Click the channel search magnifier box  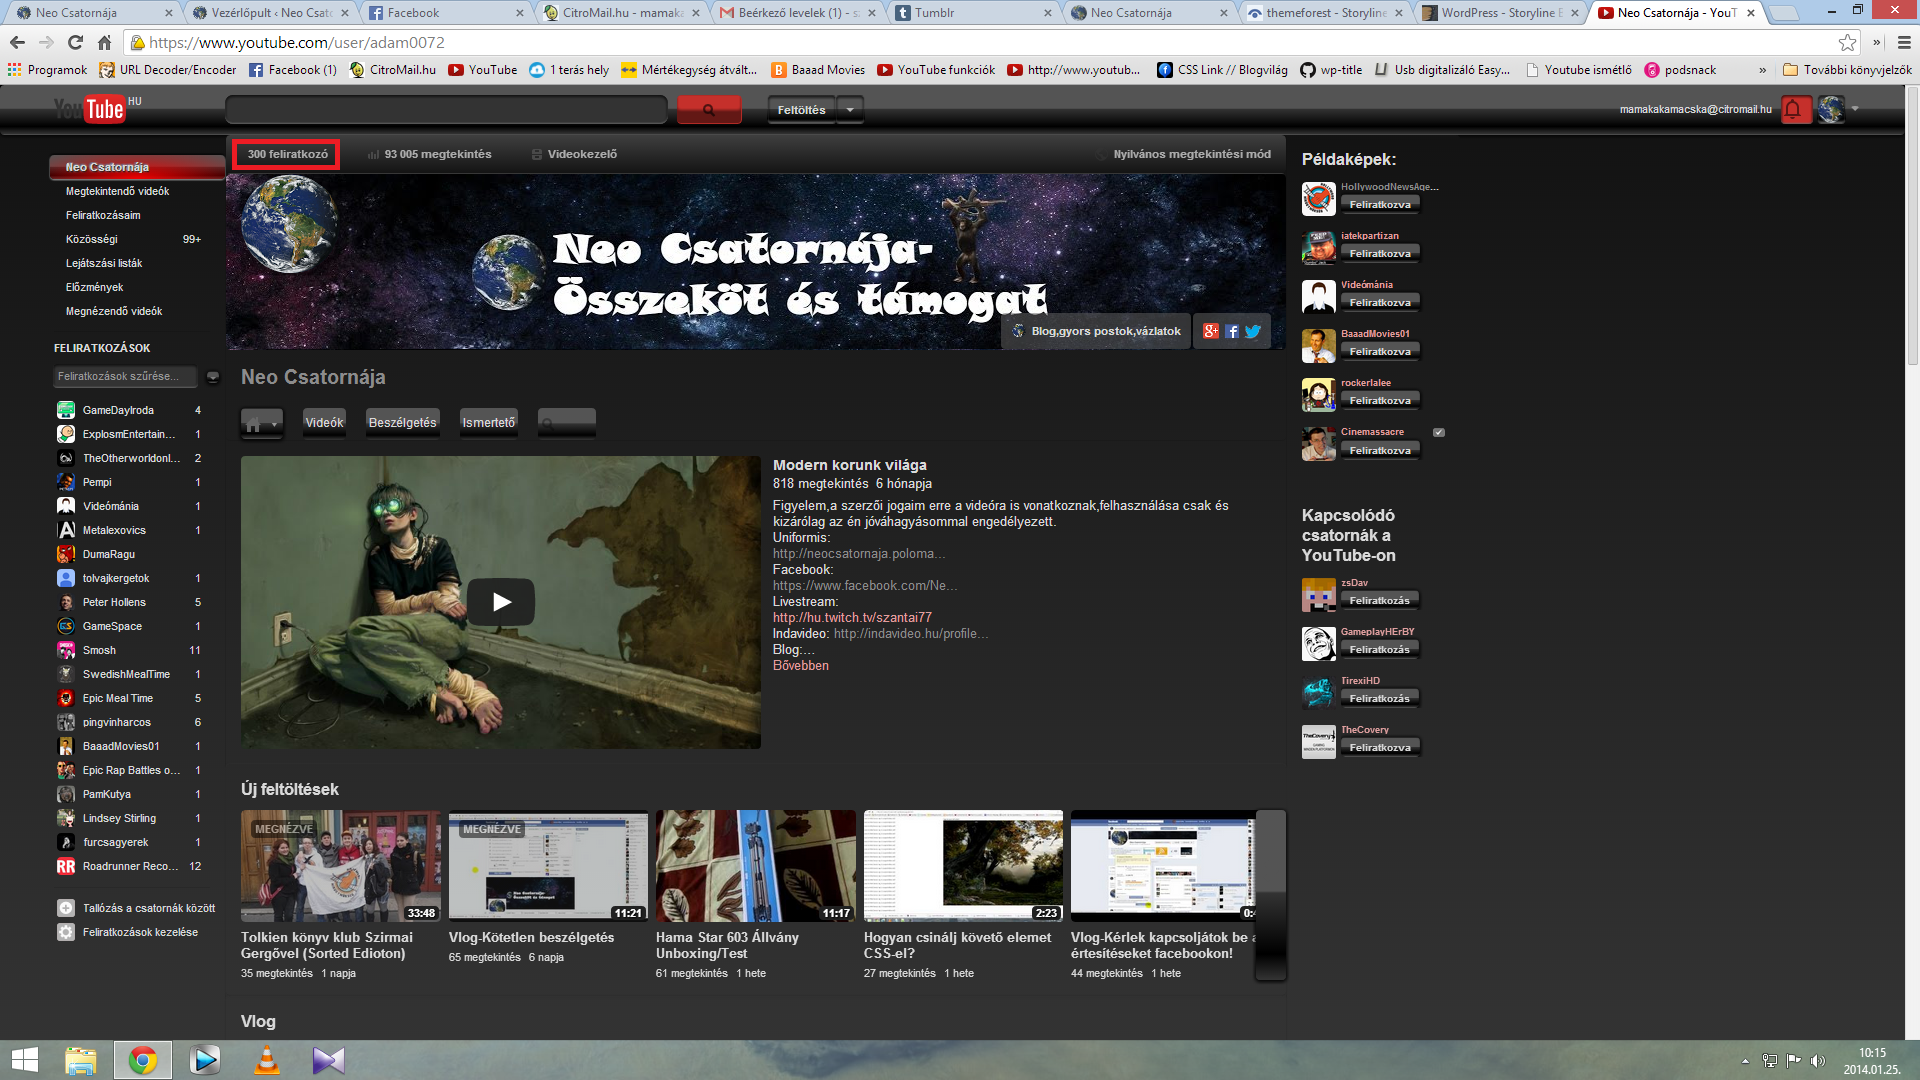[x=566, y=422]
